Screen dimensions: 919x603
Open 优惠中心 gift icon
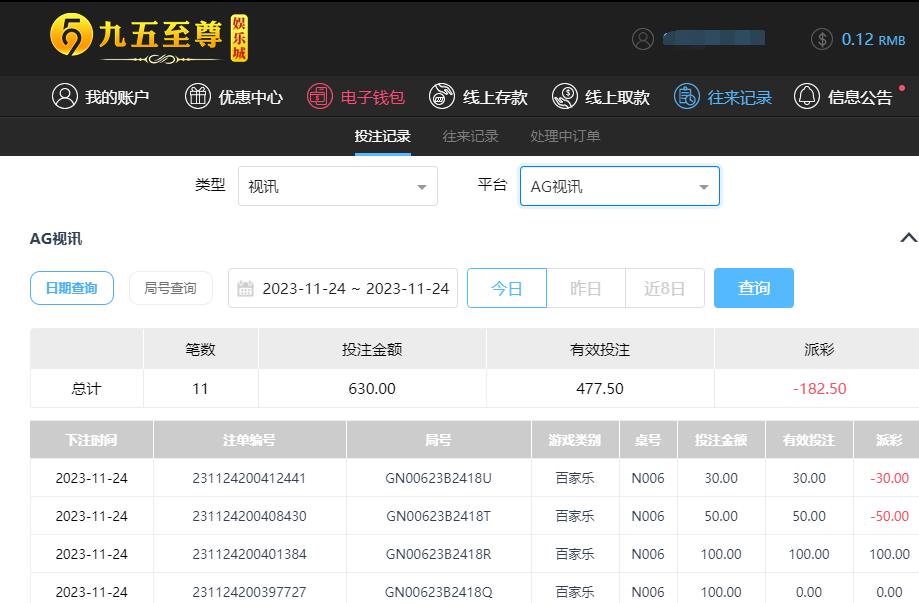click(198, 97)
